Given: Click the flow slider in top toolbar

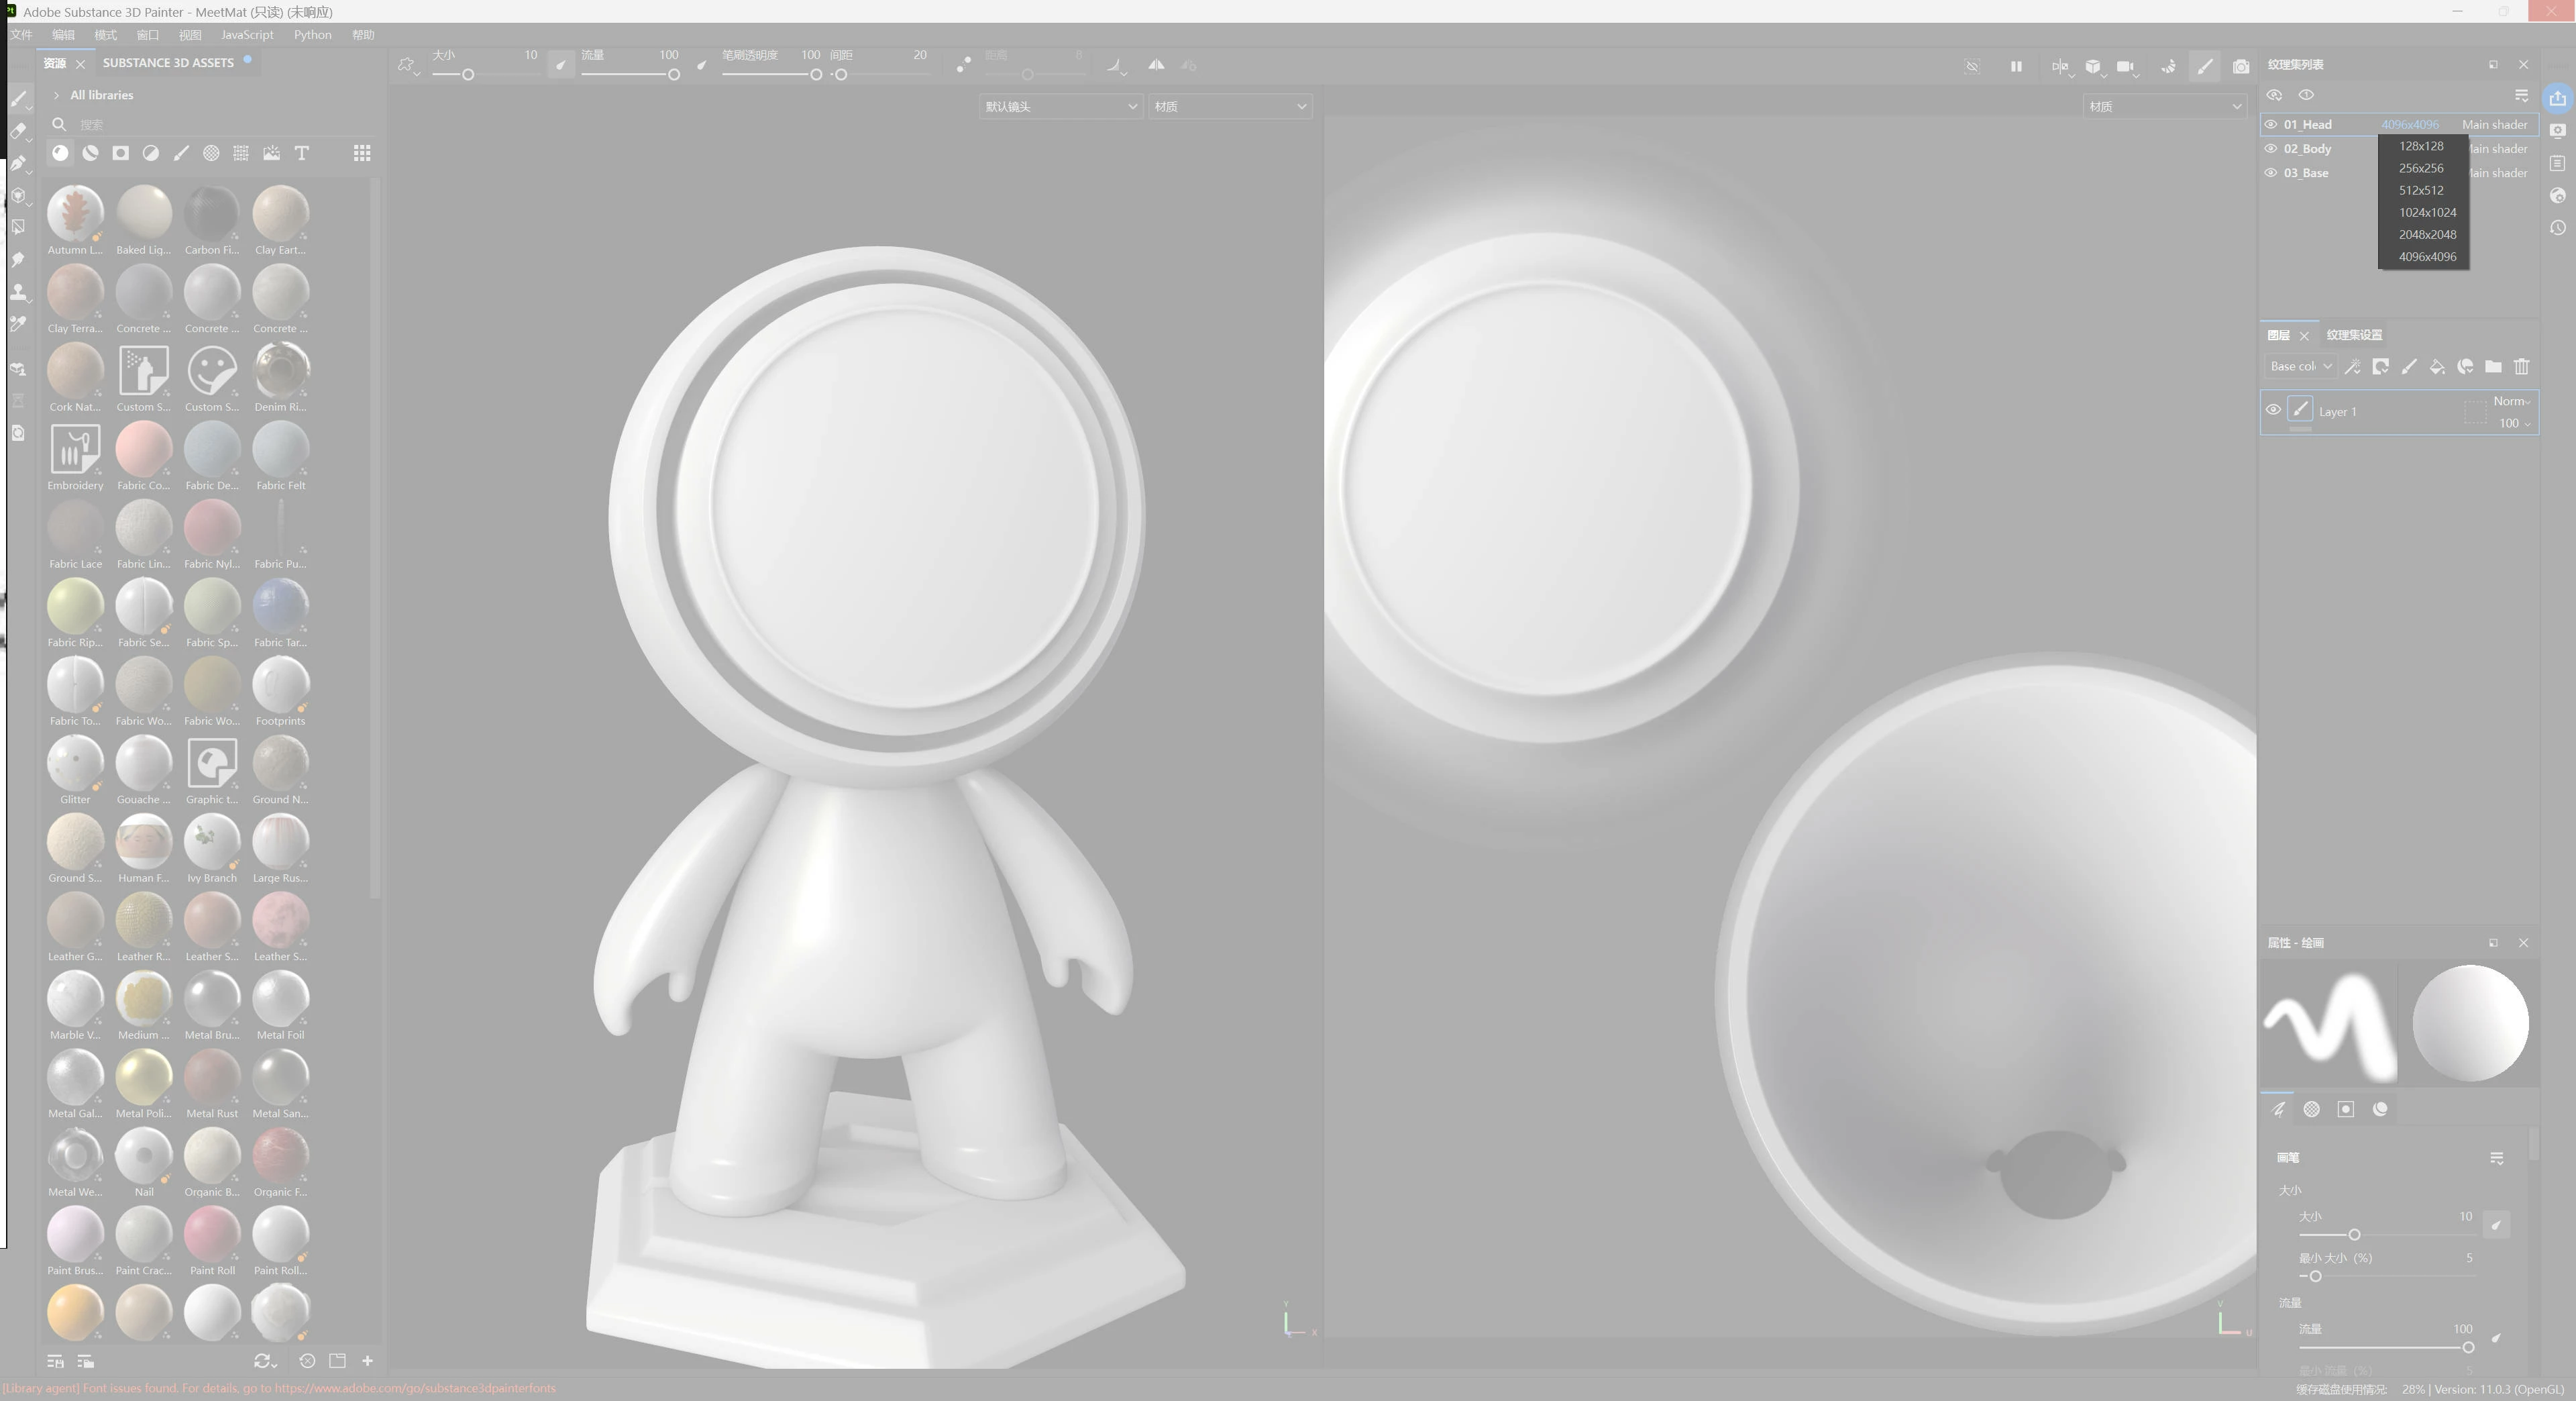Looking at the screenshot, I should click(x=628, y=75).
